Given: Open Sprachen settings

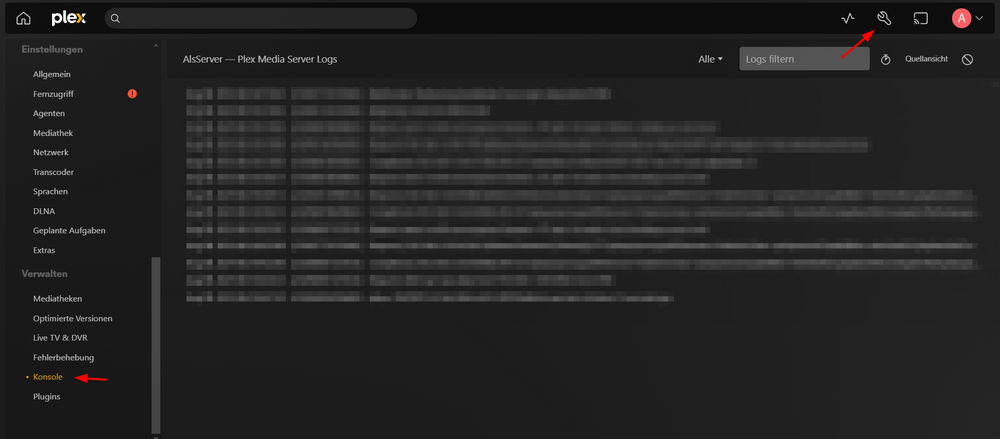Looking at the screenshot, I should (50, 191).
